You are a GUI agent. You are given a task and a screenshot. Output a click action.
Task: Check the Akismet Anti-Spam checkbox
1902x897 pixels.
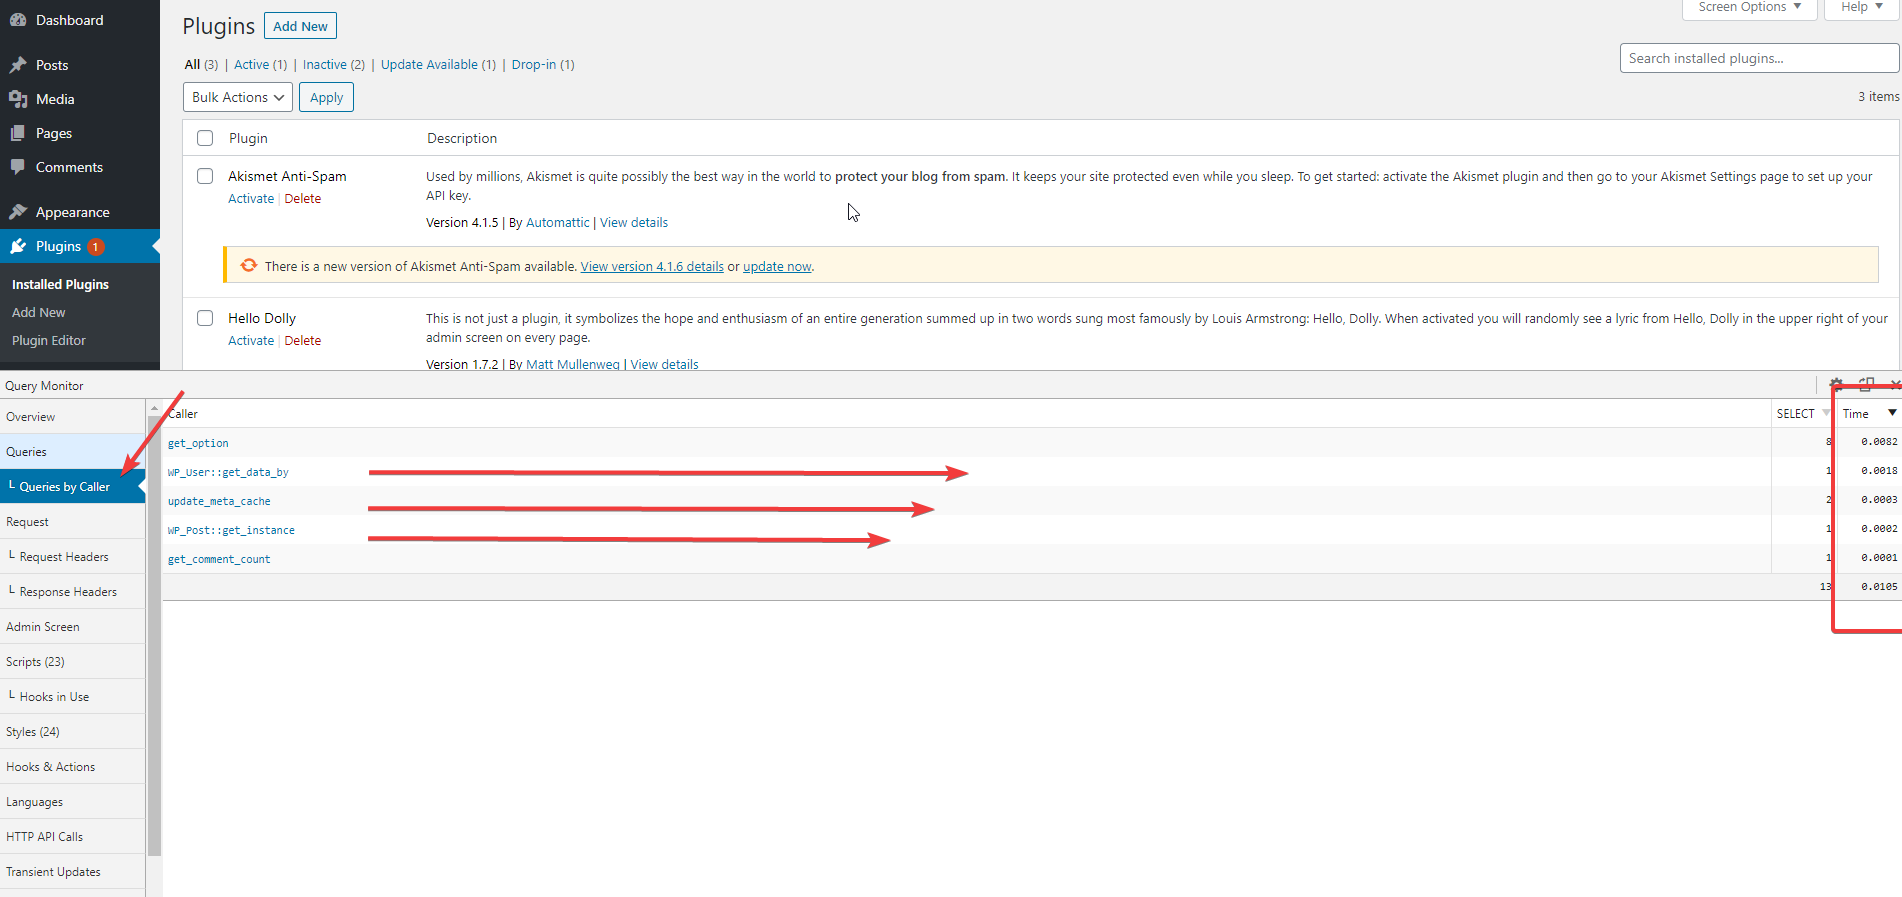(205, 176)
